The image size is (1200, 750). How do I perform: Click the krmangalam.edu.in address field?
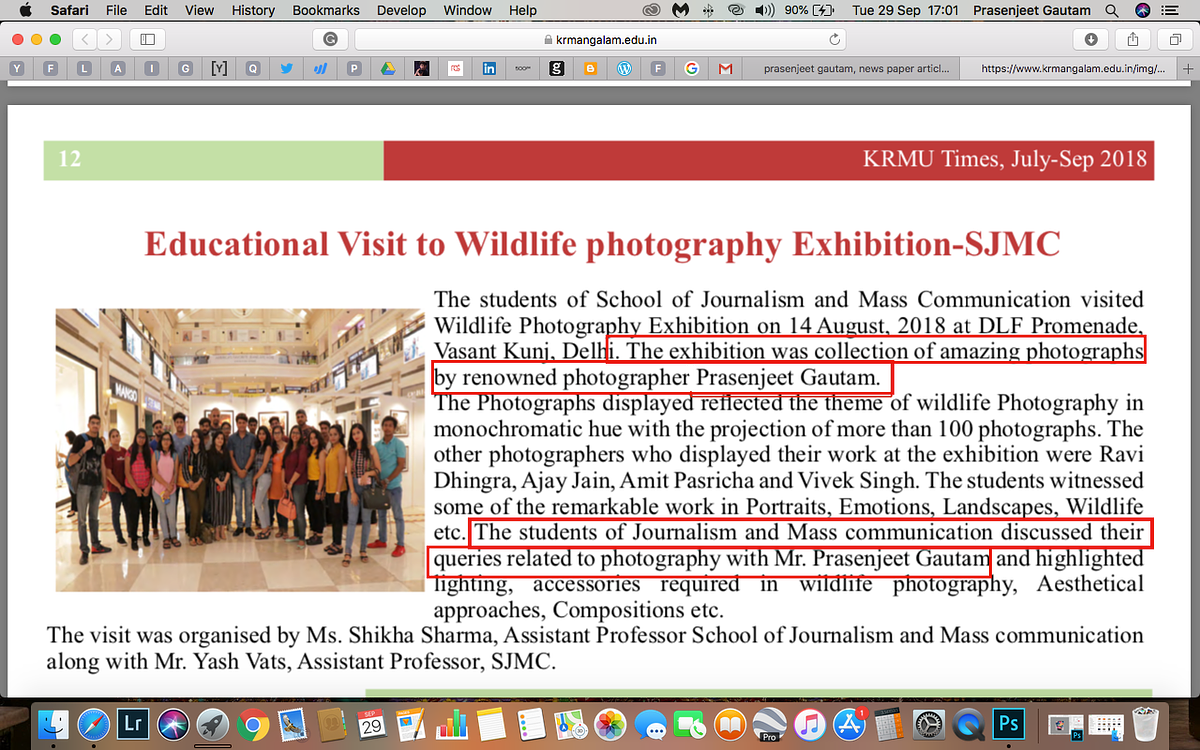[x=598, y=39]
